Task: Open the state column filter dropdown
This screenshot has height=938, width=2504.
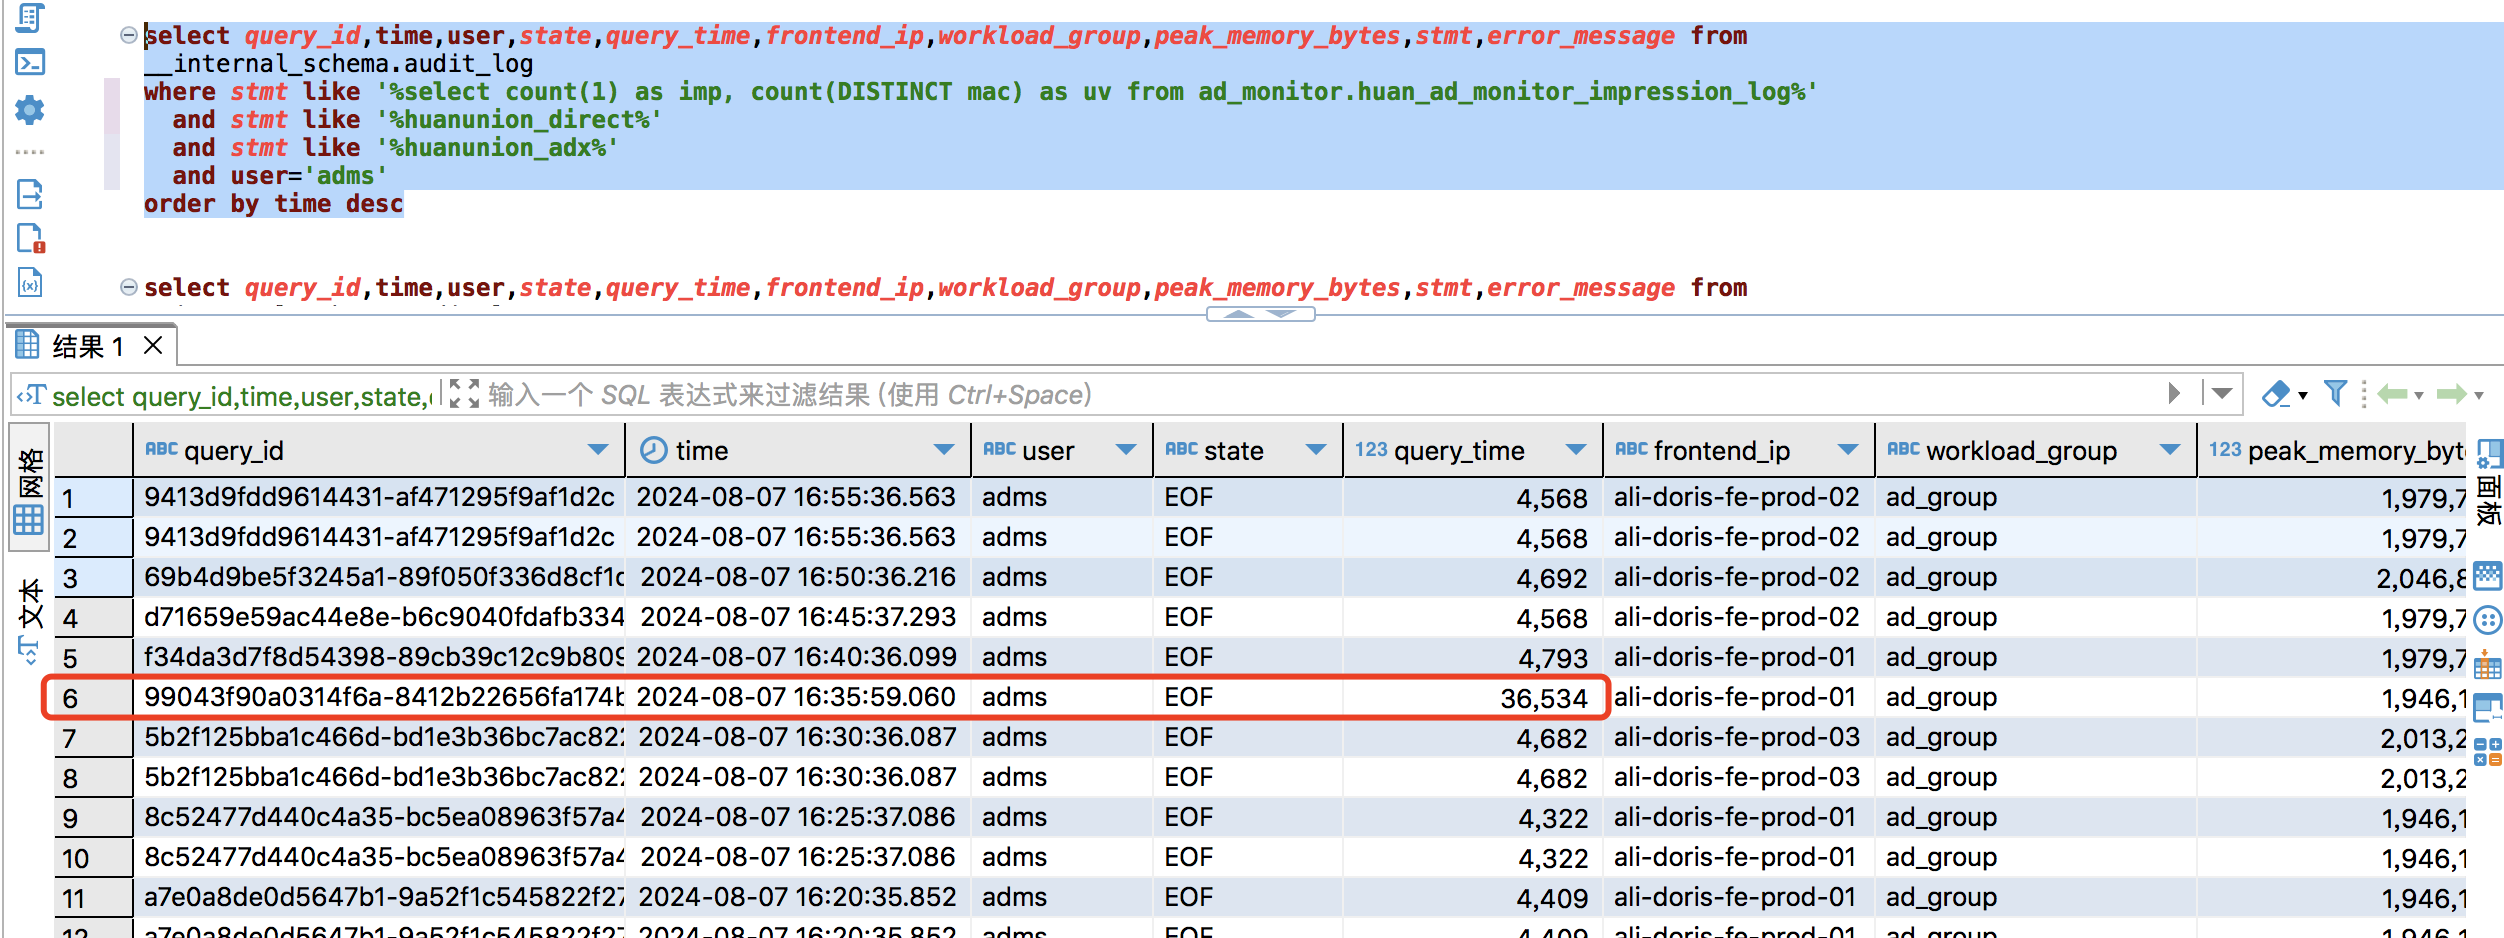Action: (1316, 450)
